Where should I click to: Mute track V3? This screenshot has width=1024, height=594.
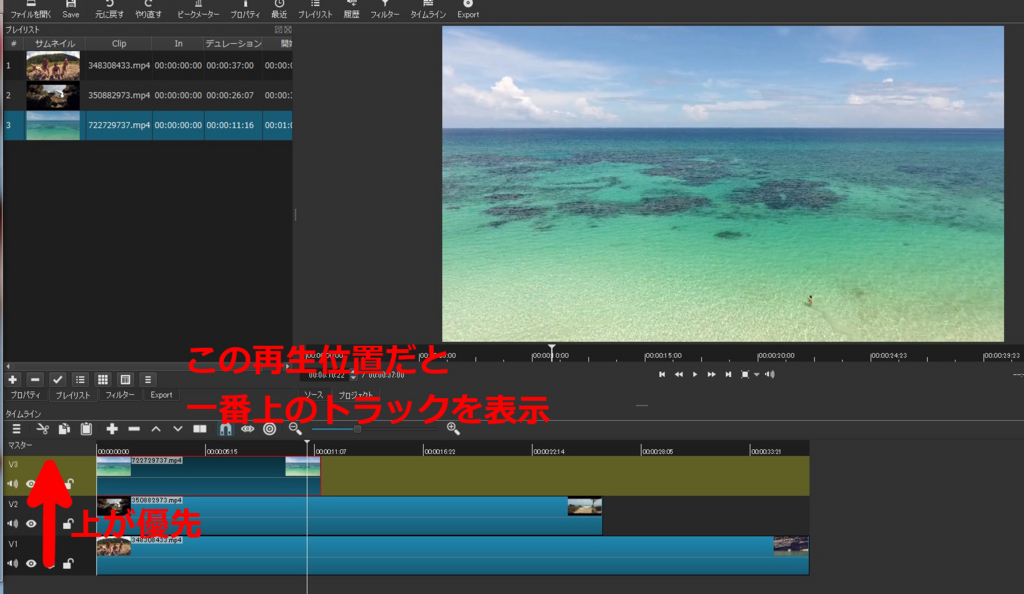(x=12, y=484)
